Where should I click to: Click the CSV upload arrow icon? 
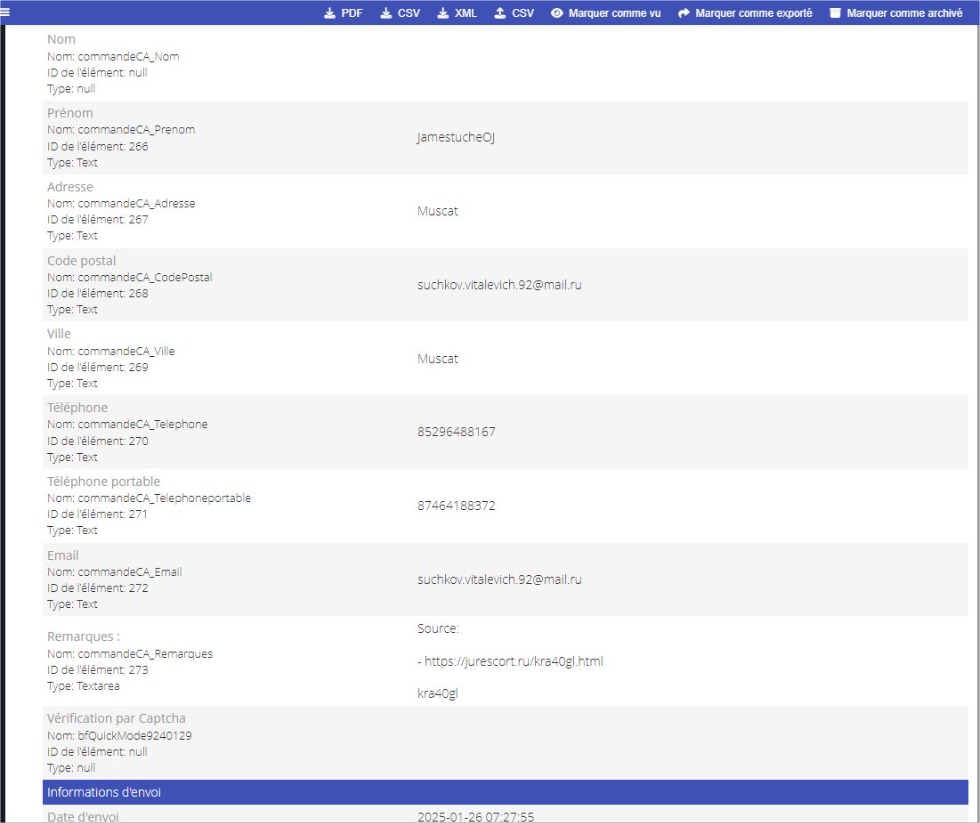pyautogui.click(x=500, y=13)
